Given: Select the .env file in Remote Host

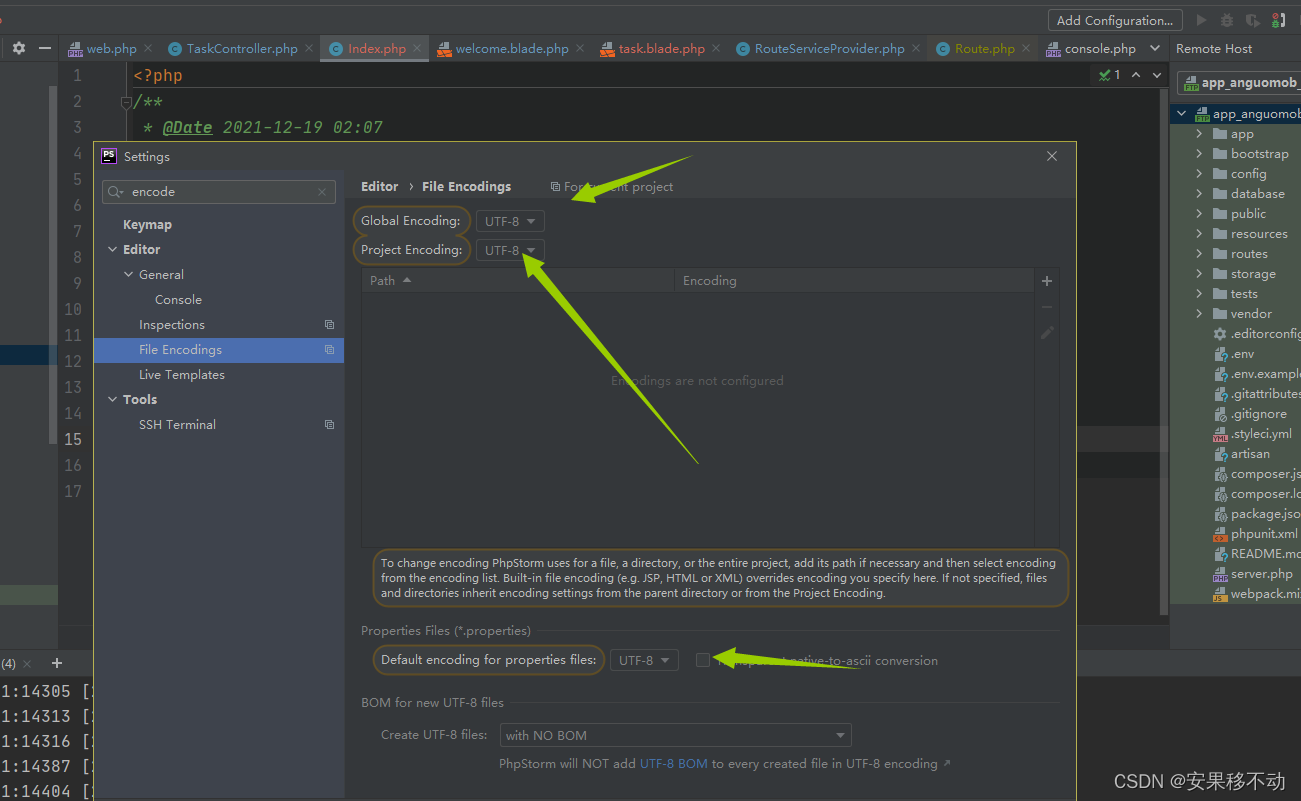Looking at the screenshot, I should click(x=1242, y=354).
